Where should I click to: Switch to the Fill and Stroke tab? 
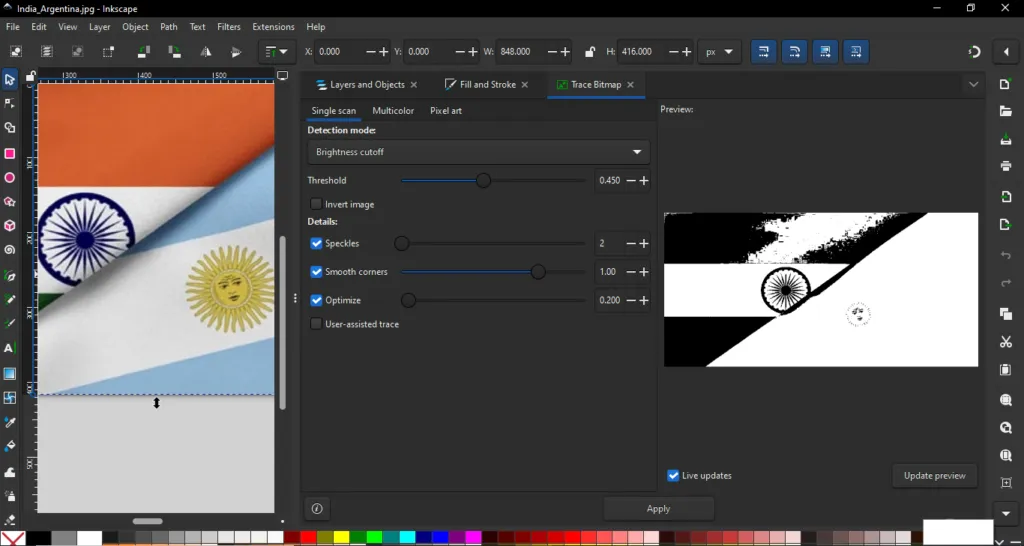click(x=487, y=84)
